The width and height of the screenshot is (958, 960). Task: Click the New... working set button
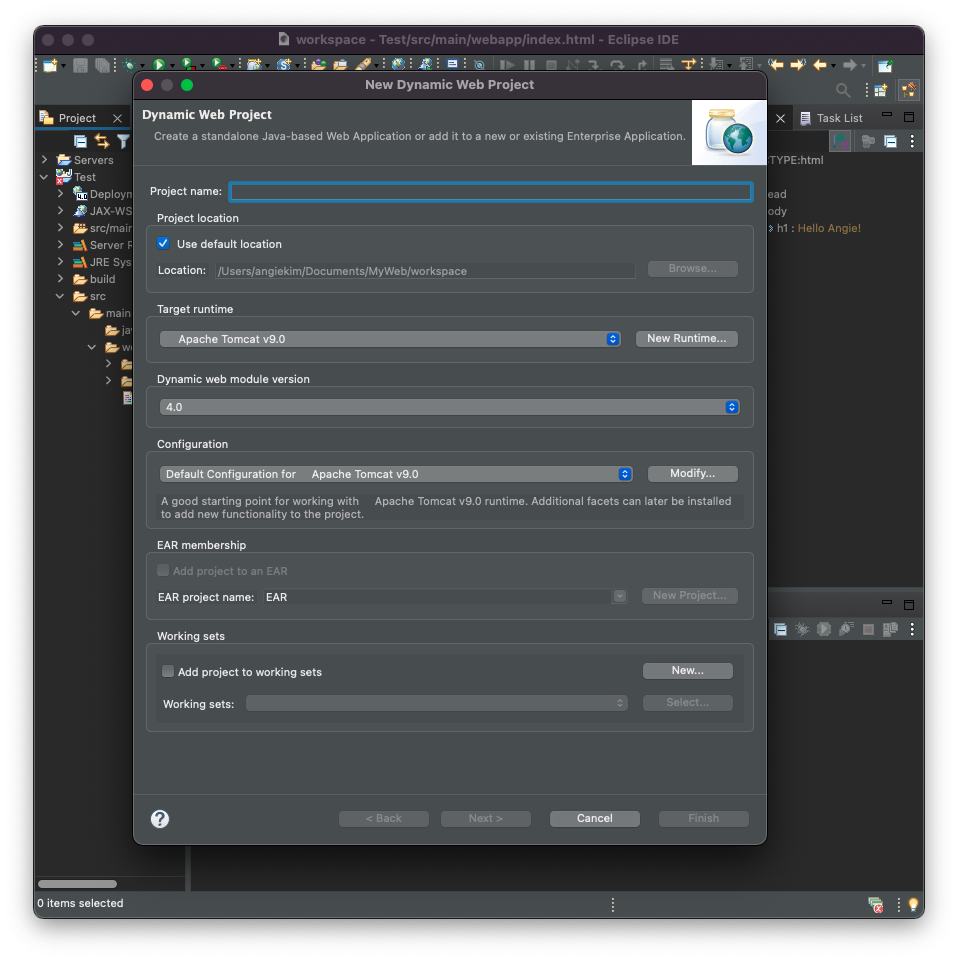click(687, 670)
